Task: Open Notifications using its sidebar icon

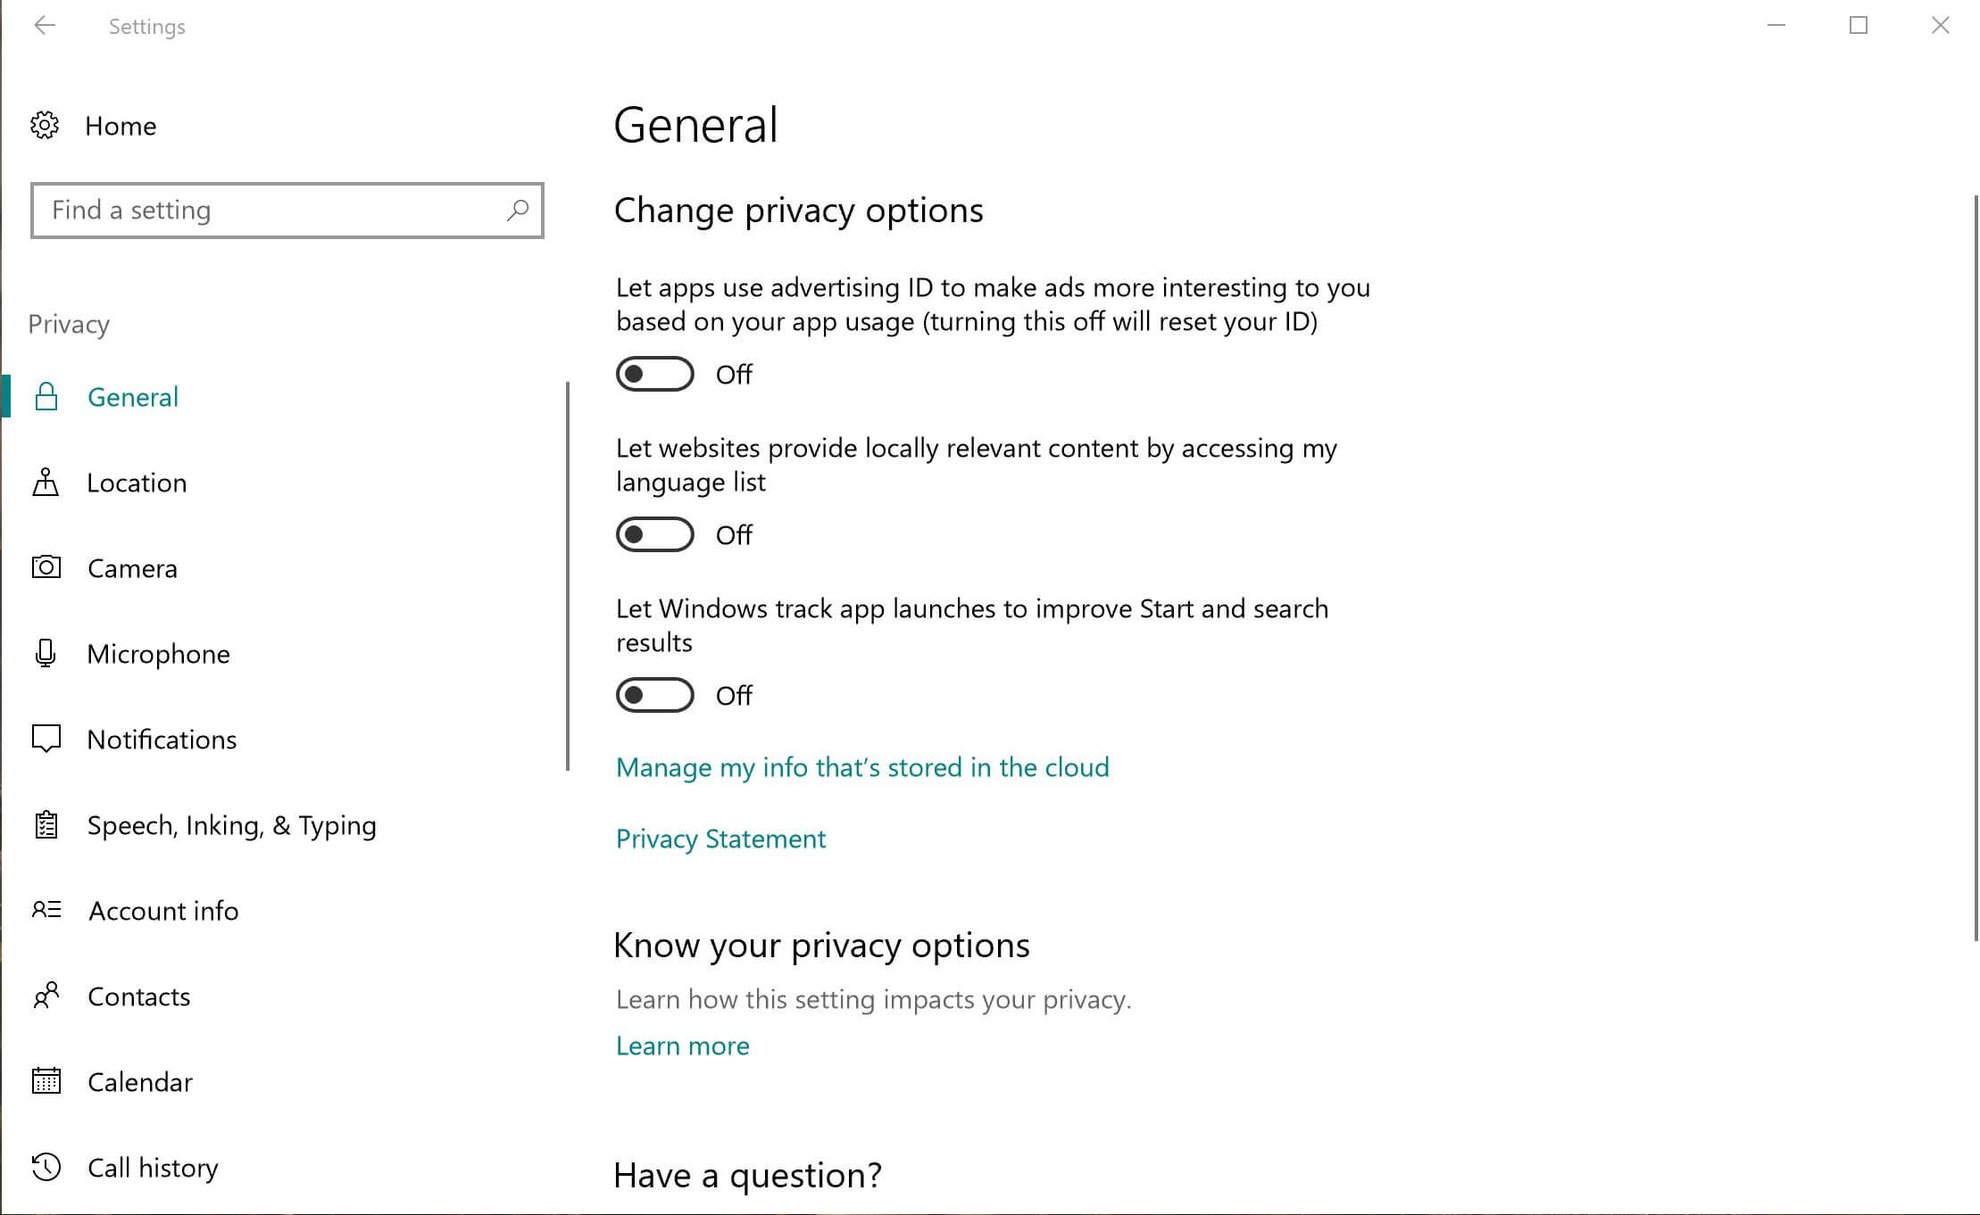Action: tap(45, 739)
